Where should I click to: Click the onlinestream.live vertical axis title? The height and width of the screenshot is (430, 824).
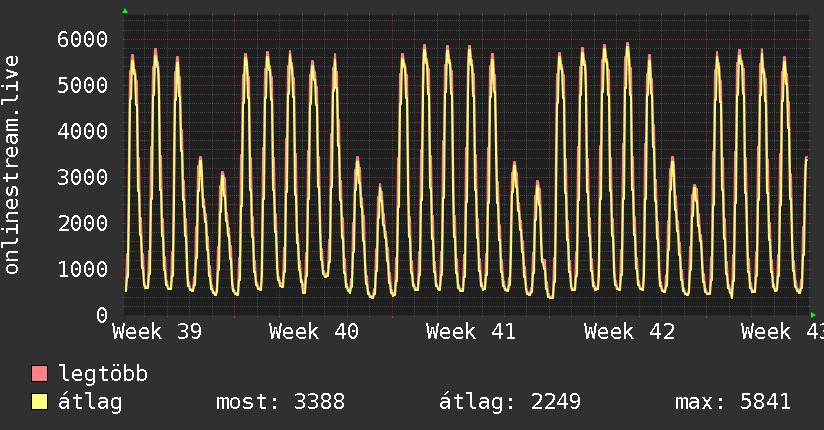(x=12, y=165)
